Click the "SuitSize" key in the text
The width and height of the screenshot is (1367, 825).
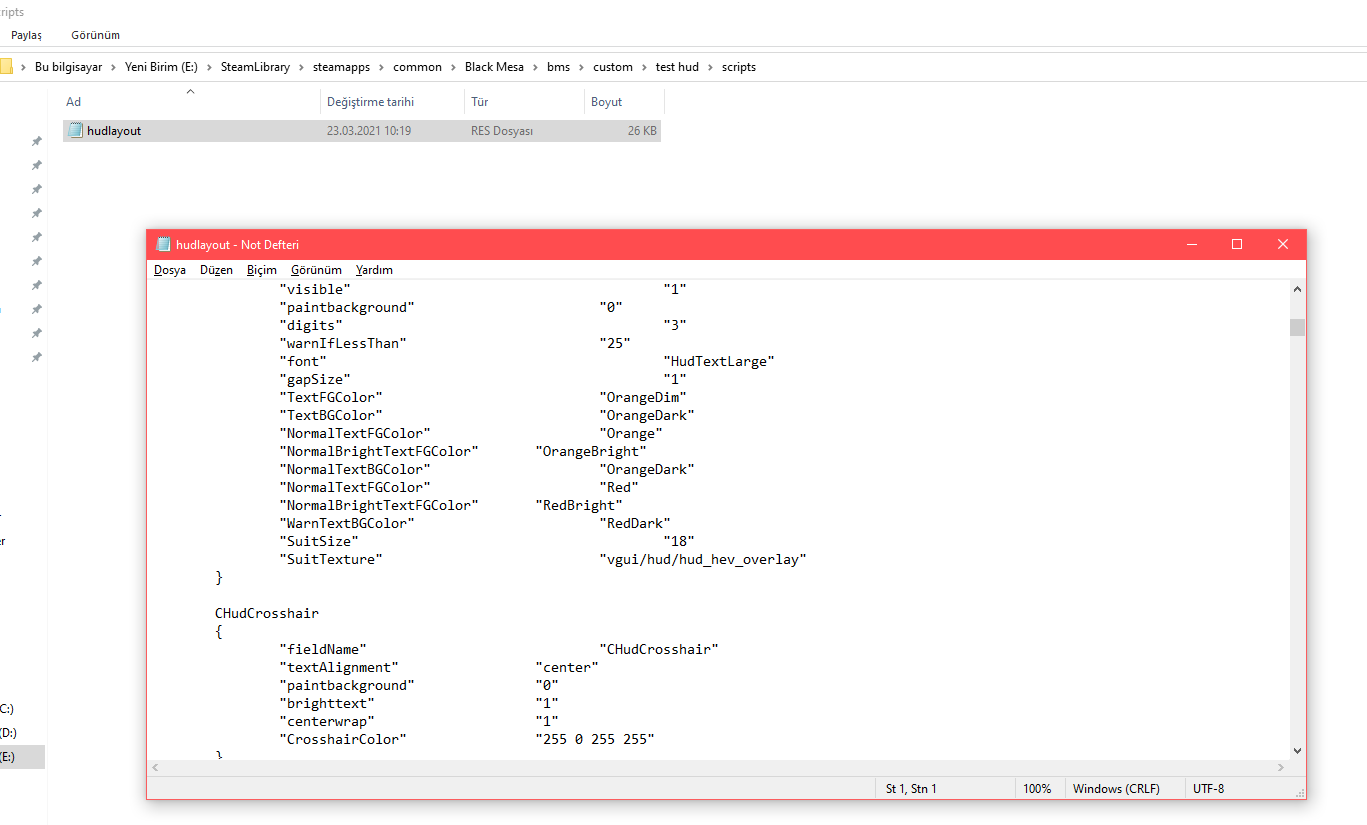tap(319, 541)
